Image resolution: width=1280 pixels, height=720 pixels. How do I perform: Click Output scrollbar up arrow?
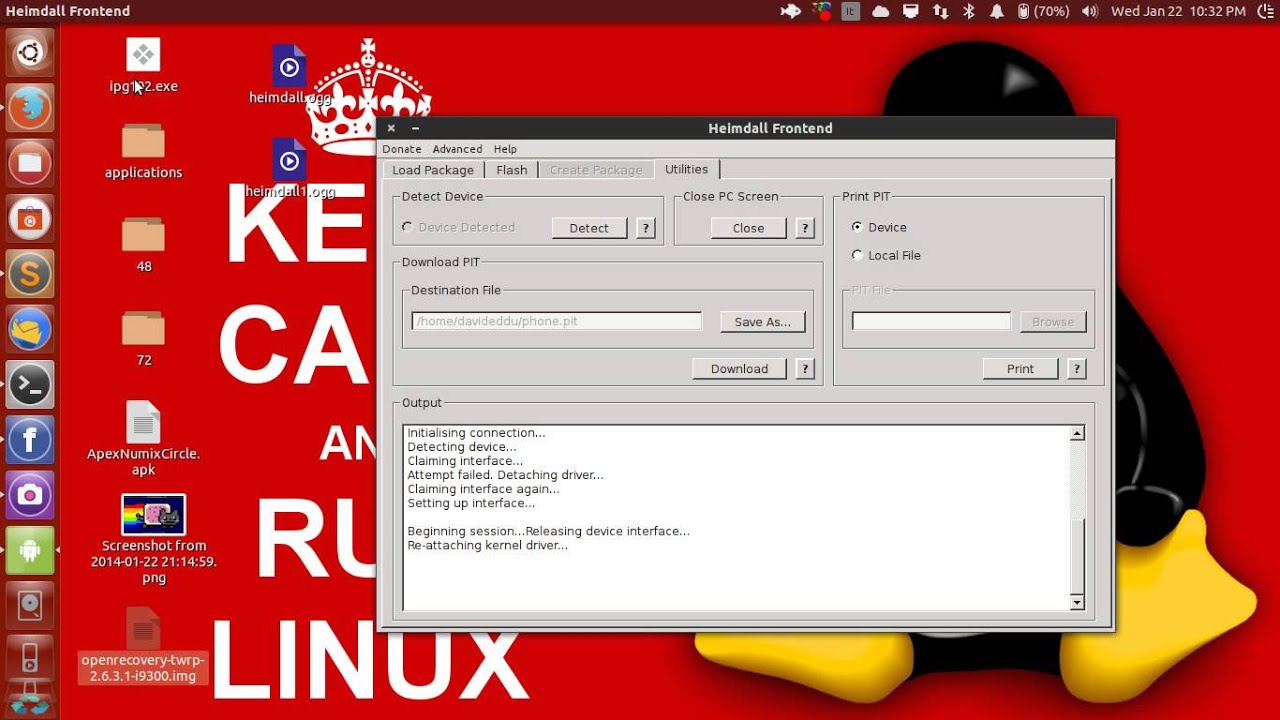point(1077,433)
